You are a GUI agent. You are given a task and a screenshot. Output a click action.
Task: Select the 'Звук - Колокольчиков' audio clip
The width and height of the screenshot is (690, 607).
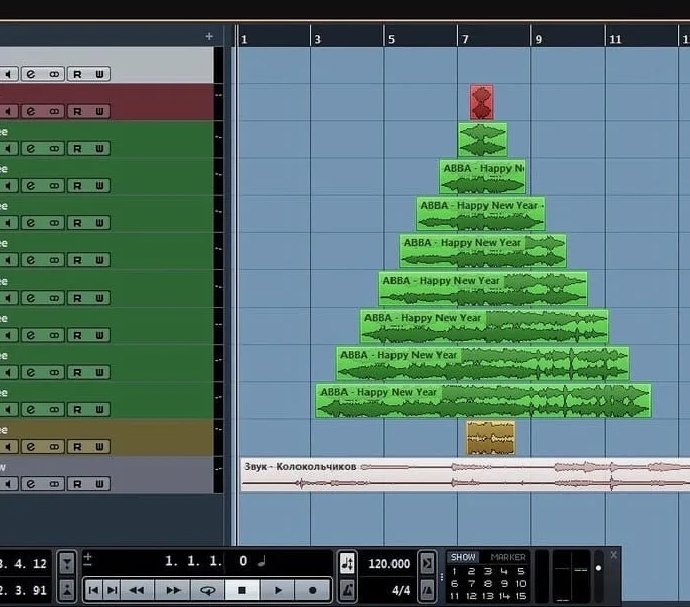coord(465,475)
